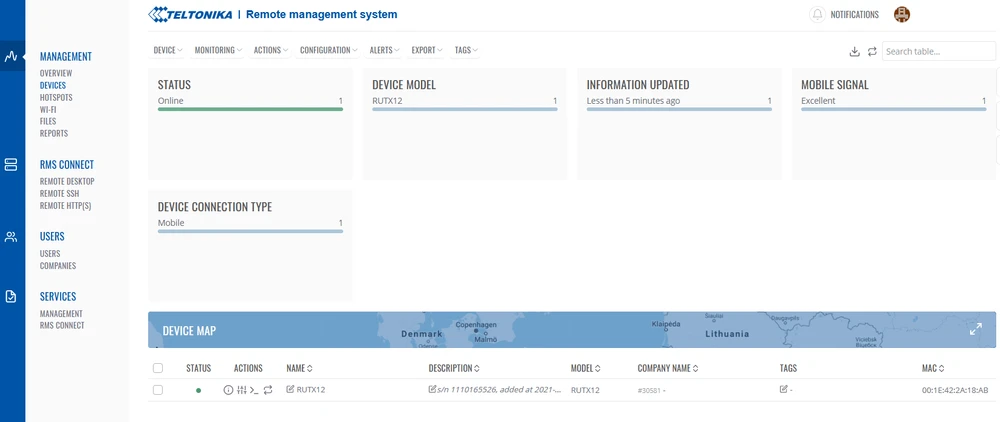Open the Device dropdown menu
1000x422 pixels.
tap(167, 50)
